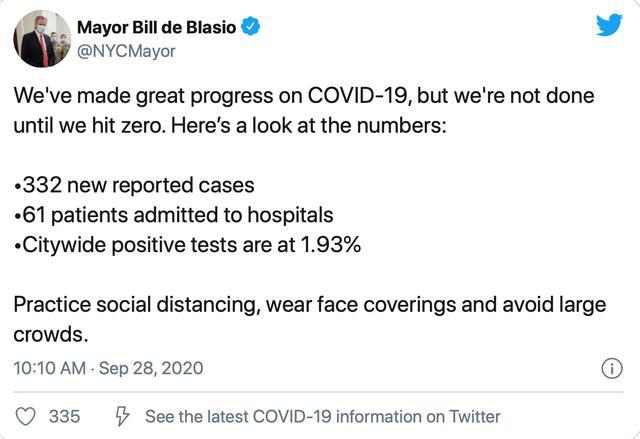Screen dimensions: 640x439
Task: Open the tweet info circle icon
Action: point(610,368)
